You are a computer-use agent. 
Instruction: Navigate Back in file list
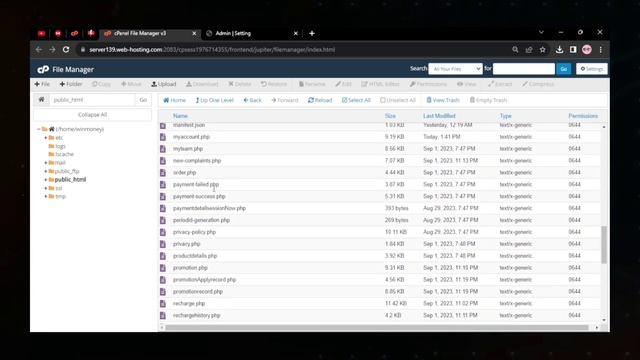(x=252, y=100)
